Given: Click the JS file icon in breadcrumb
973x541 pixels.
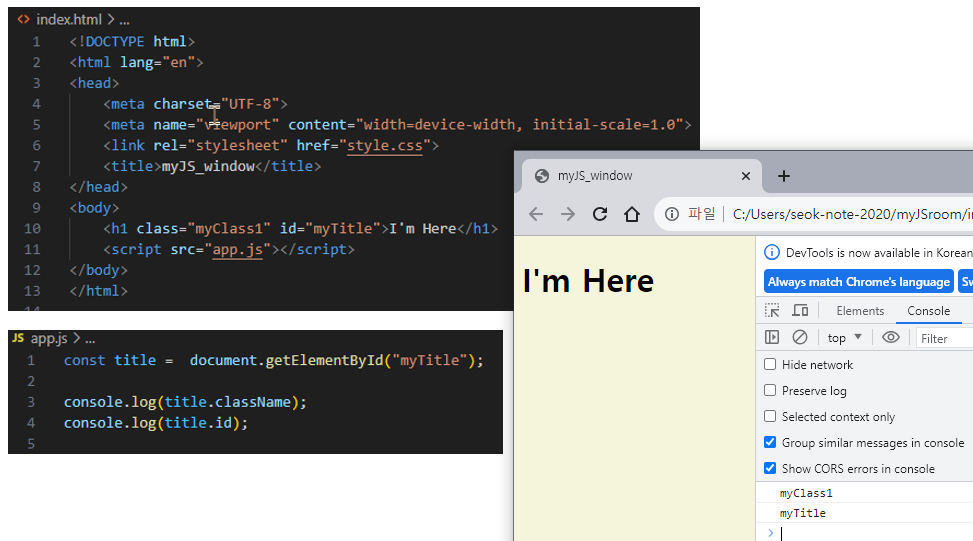Looking at the screenshot, I should (18, 338).
